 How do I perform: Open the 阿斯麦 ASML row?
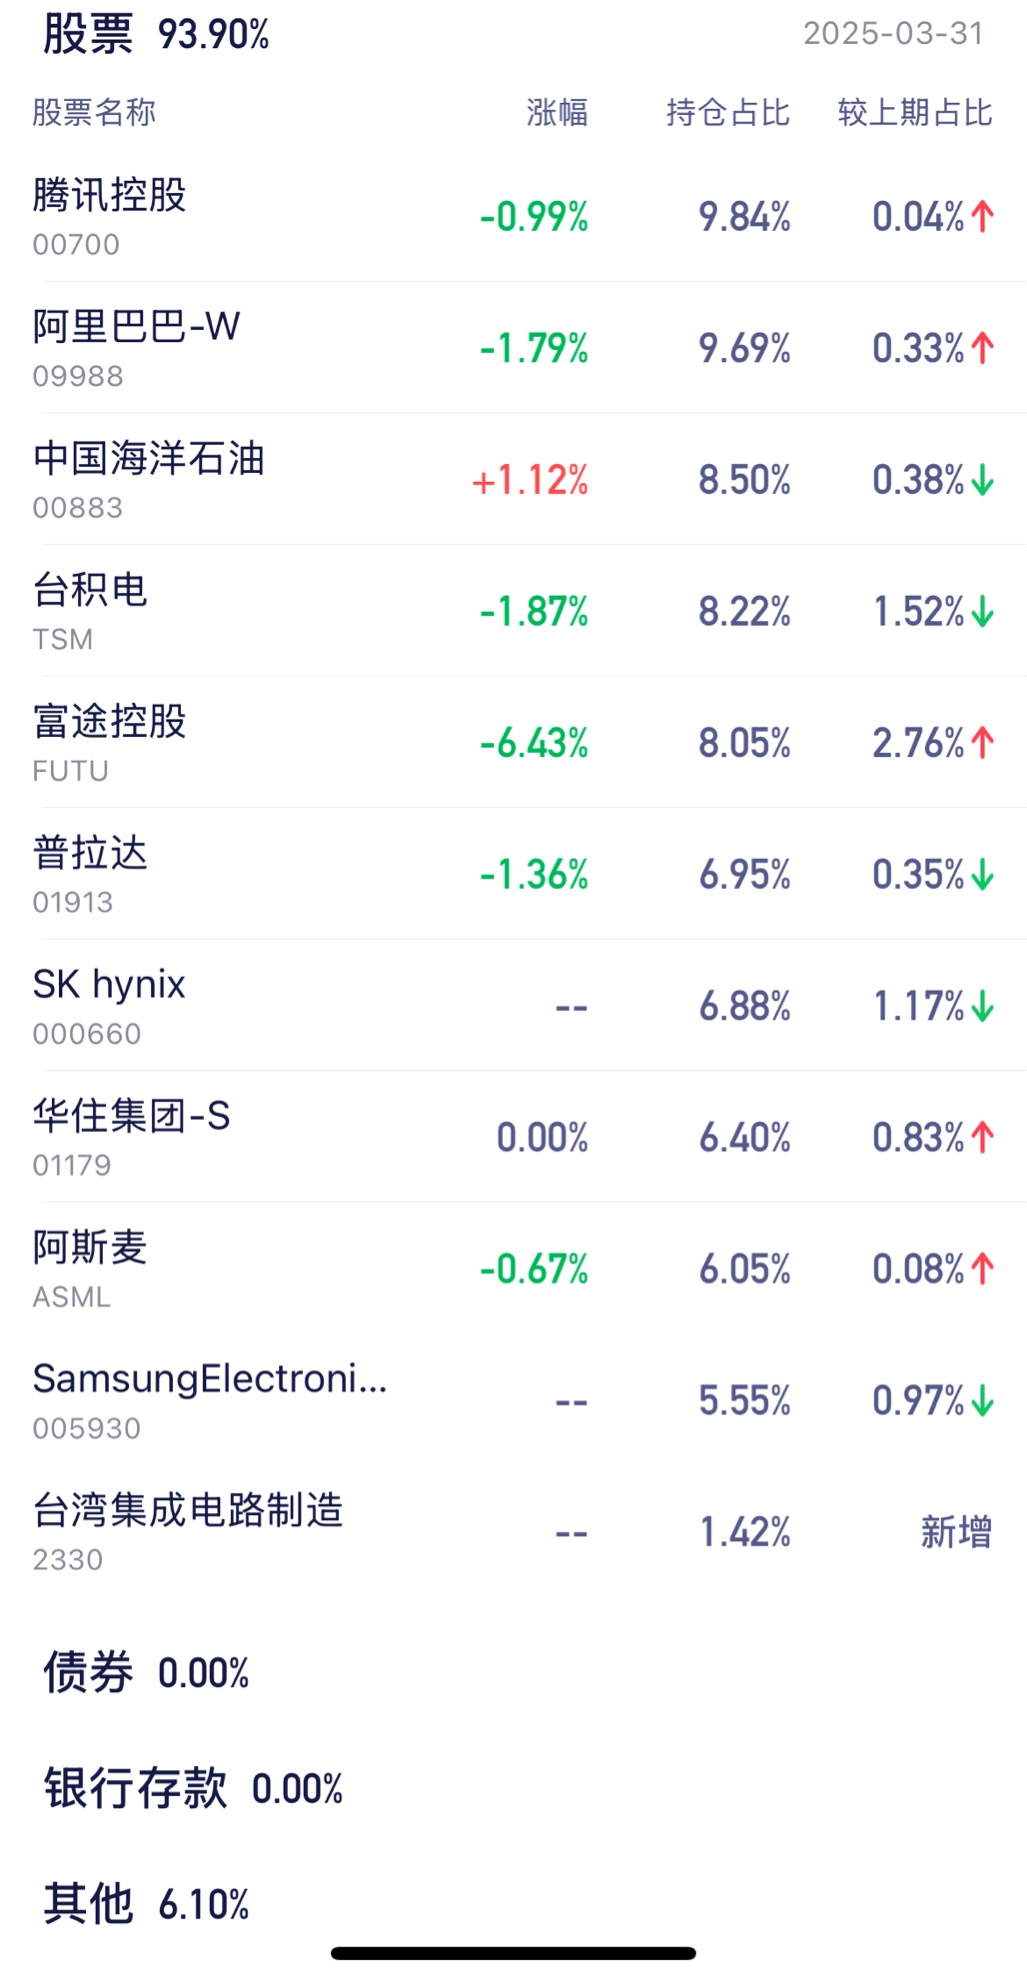tap(513, 1268)
